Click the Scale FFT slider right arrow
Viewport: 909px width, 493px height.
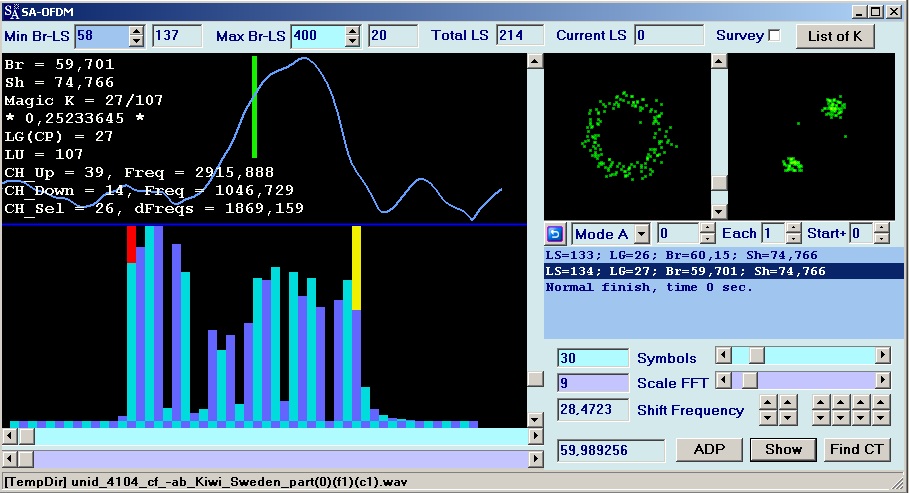[x=882, y=380]
